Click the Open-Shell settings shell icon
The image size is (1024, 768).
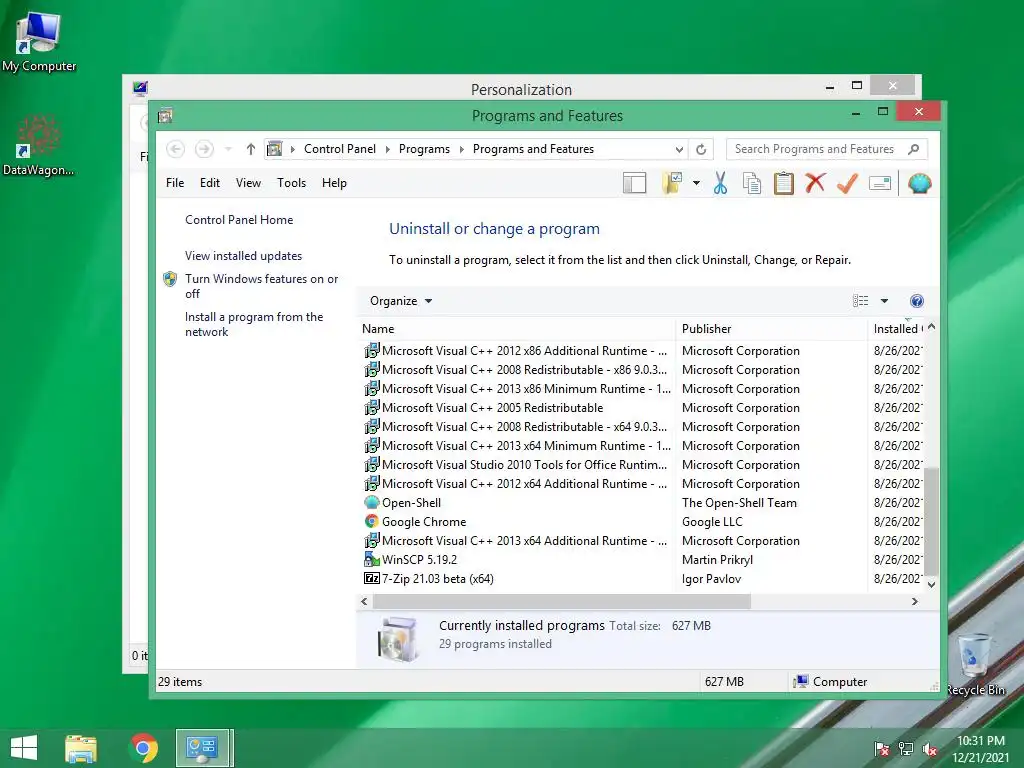point(919,184)
